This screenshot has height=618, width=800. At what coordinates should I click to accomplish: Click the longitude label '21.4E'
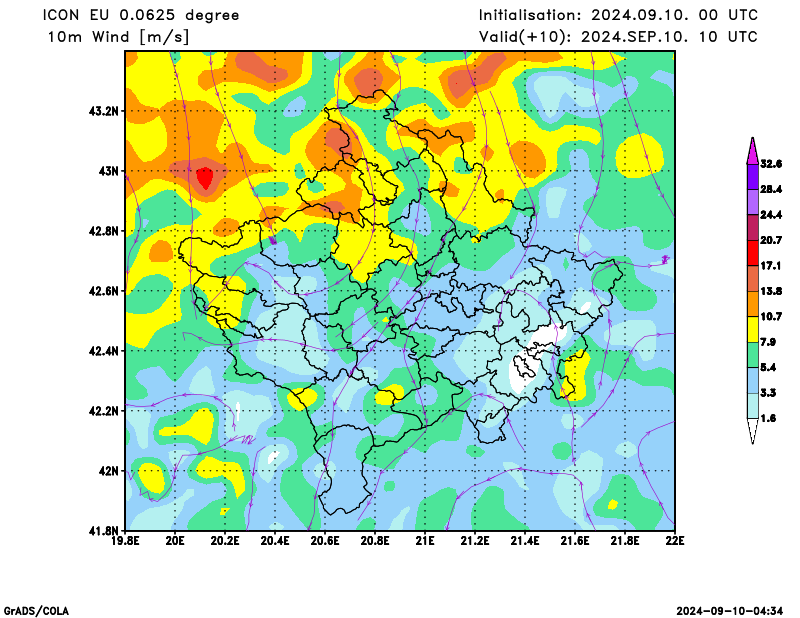(525, 540)
